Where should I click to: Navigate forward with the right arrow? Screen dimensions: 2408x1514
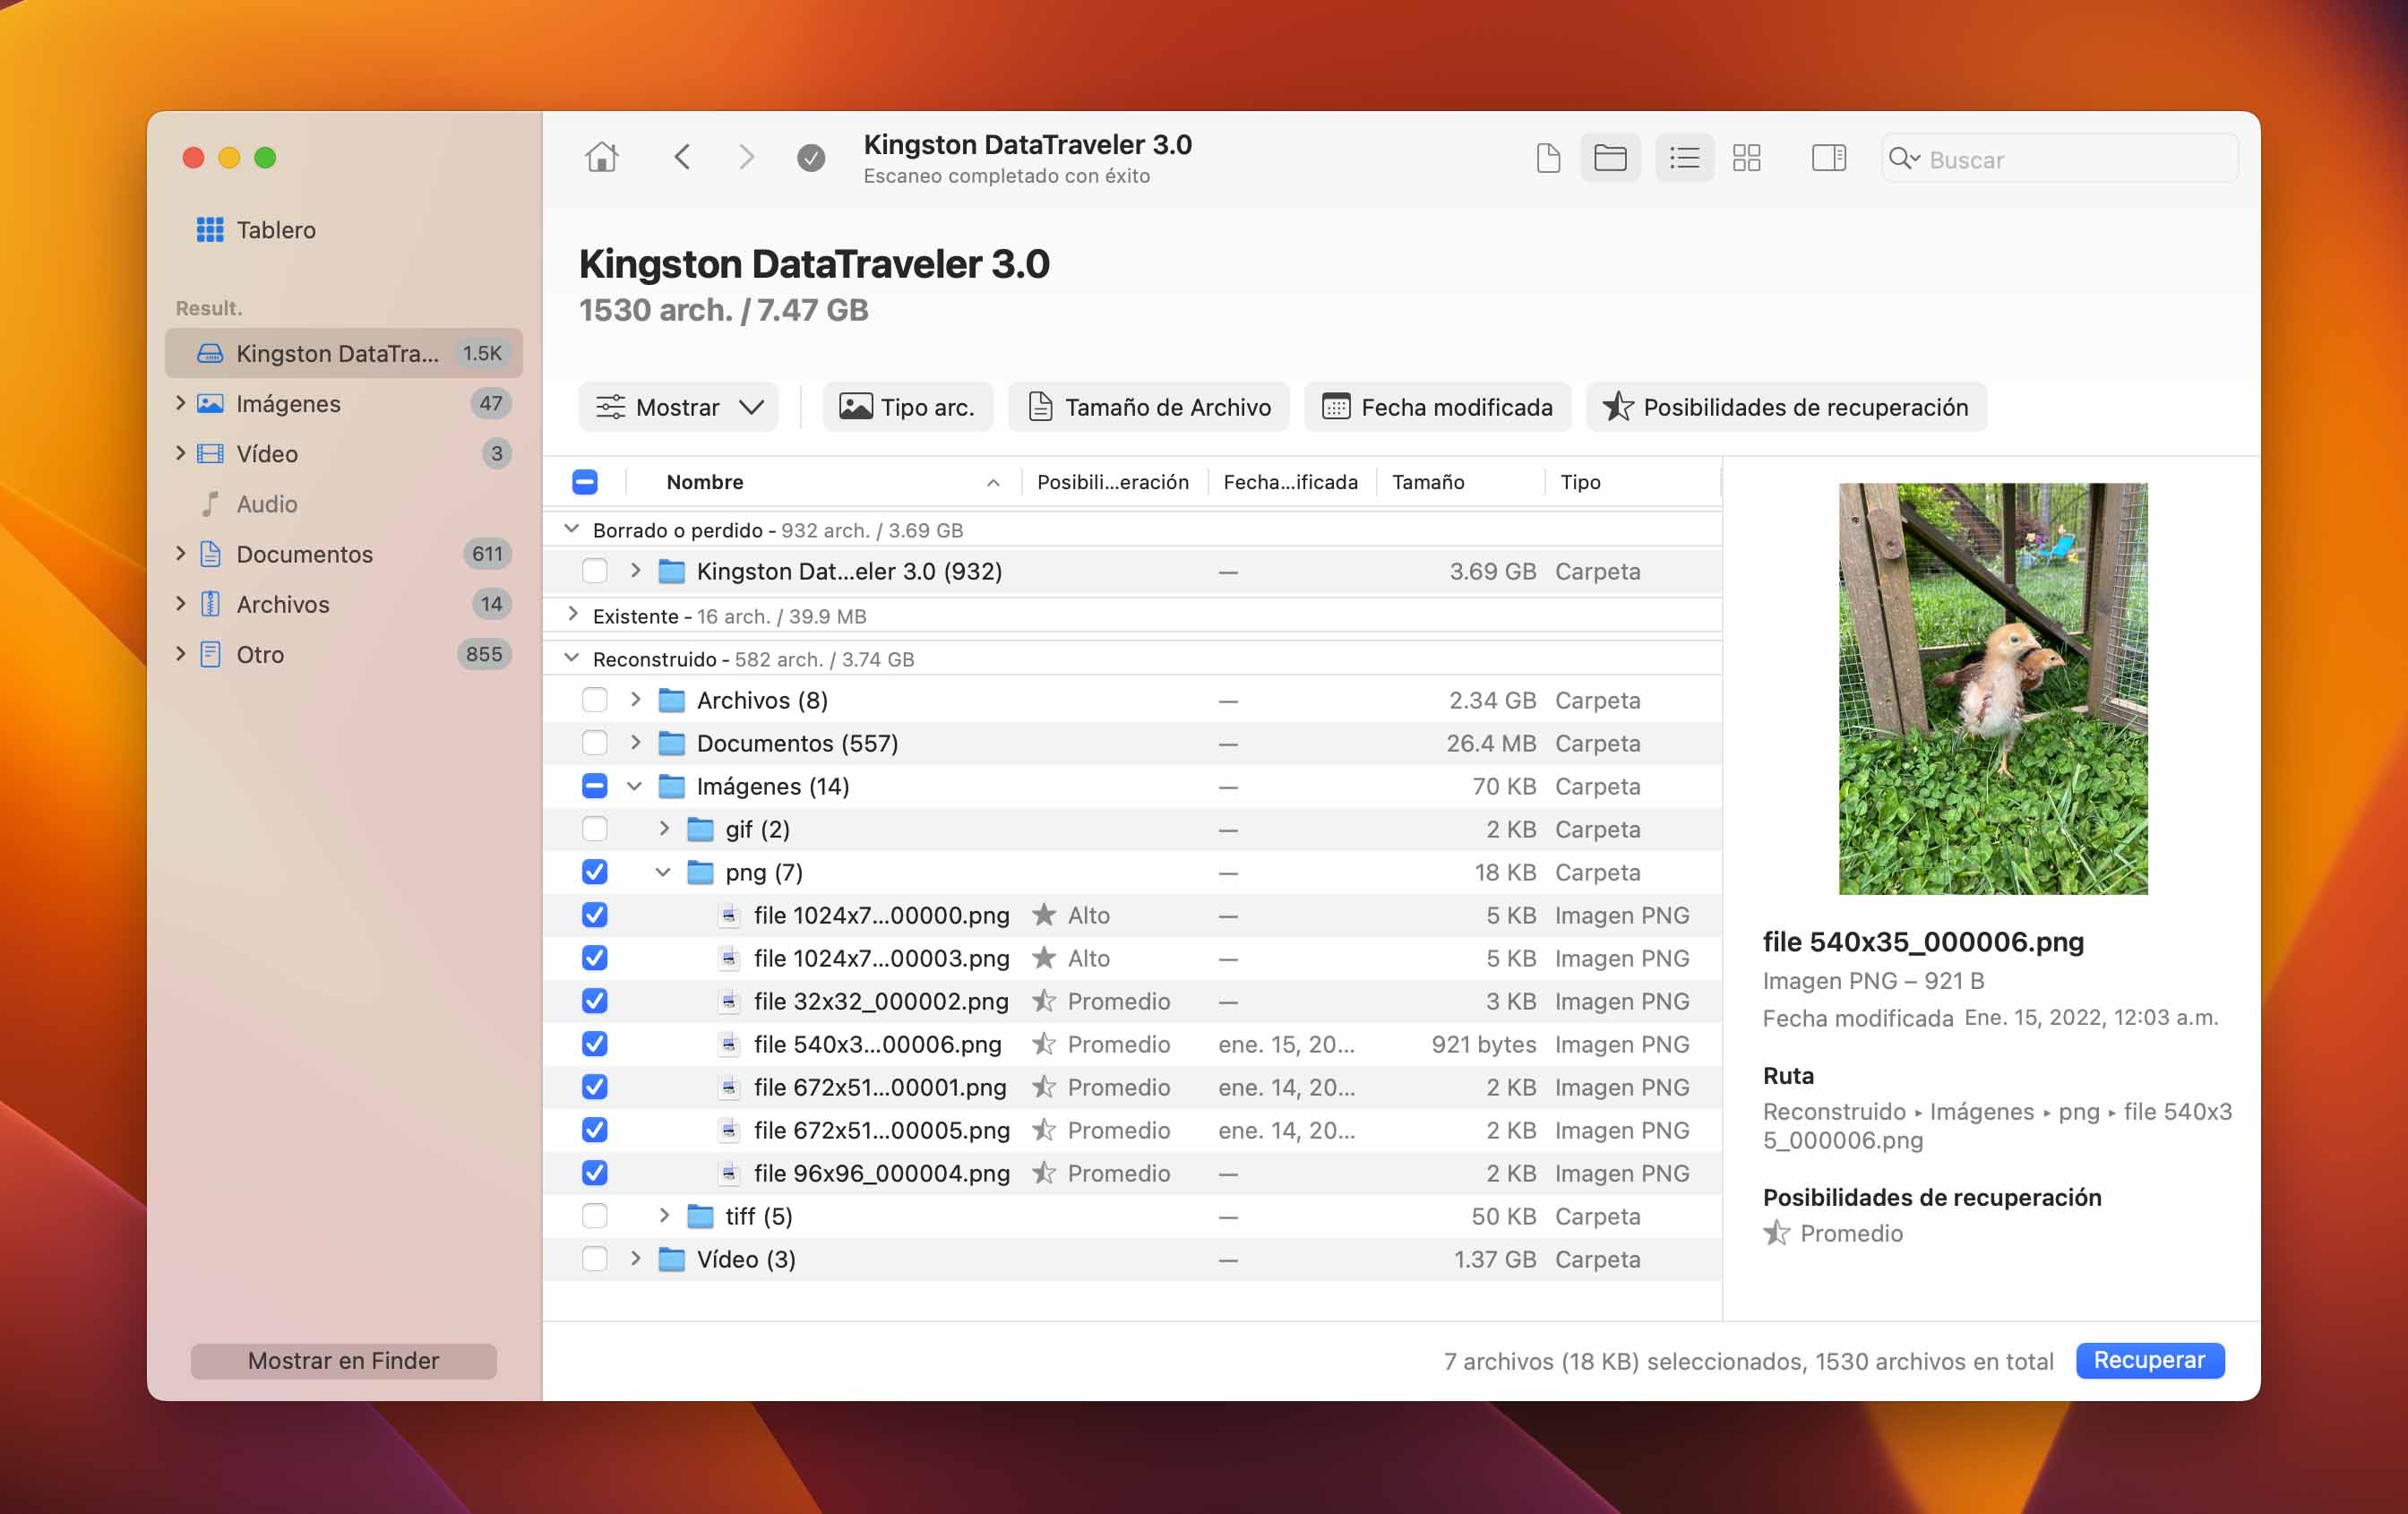pos(746,157)
